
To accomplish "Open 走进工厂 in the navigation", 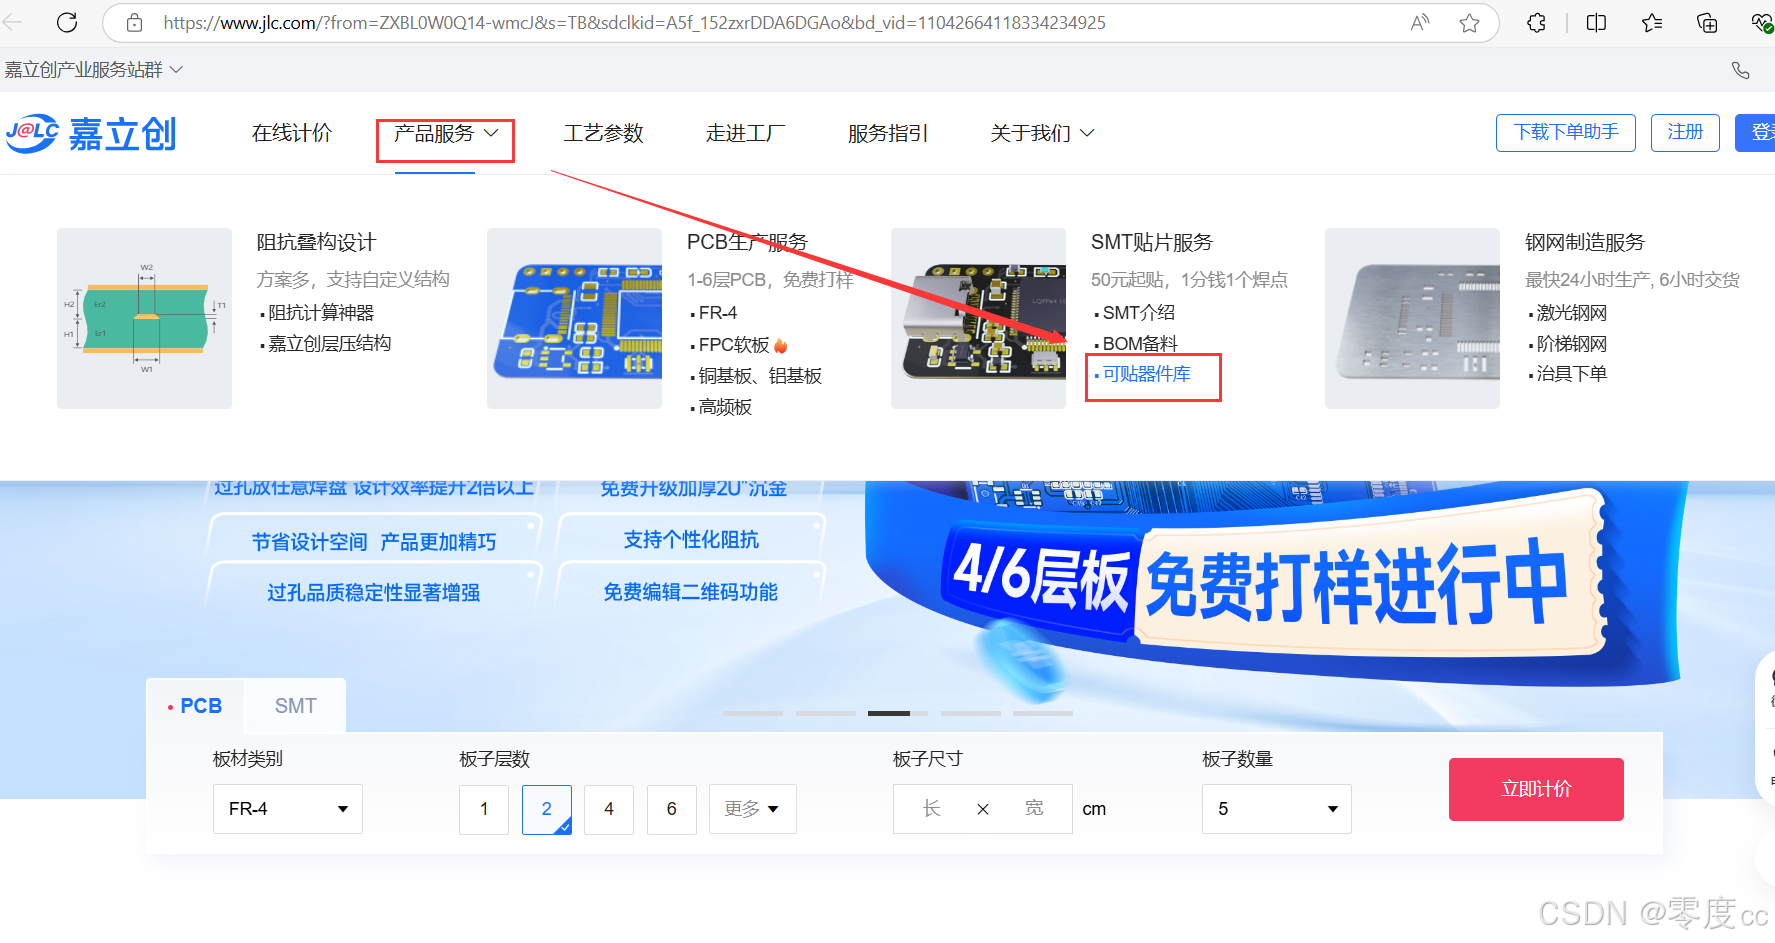I will point(746,133).
